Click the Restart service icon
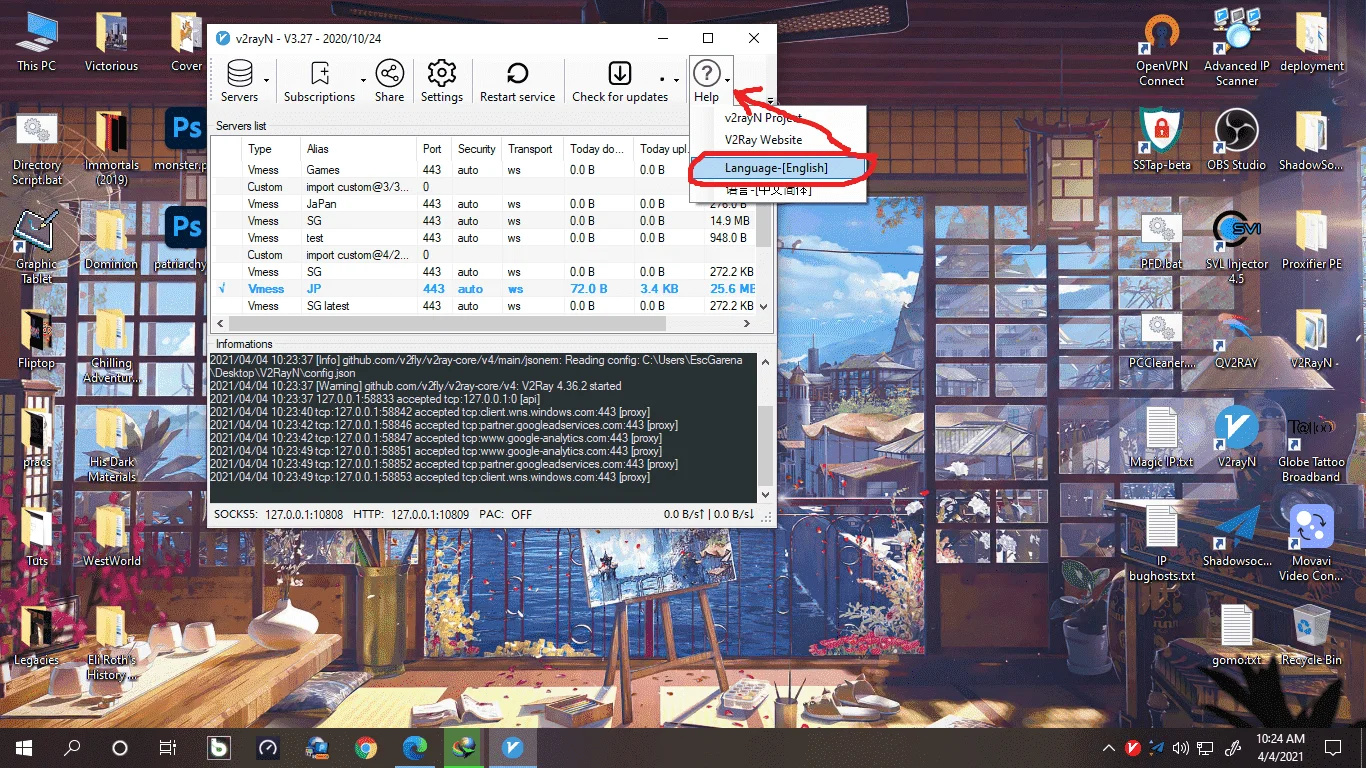This screenshot has width=1366, height=768. pos(517,74)
